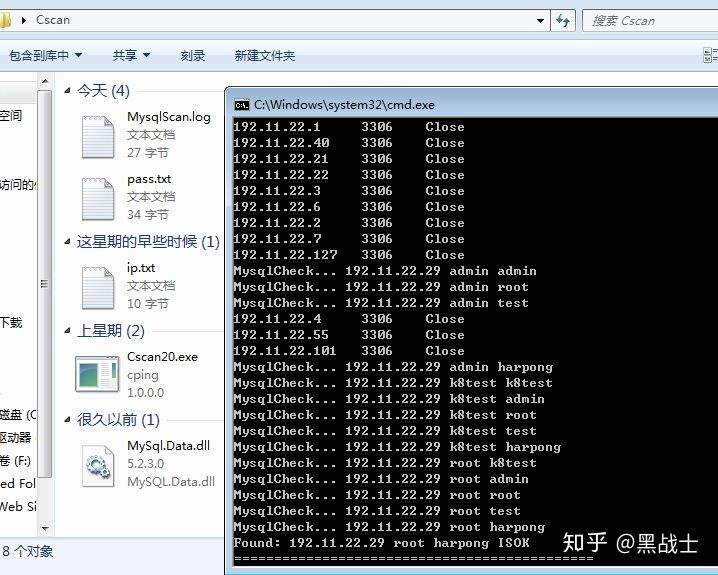The image size is (718, 575).
Task: Select the 卷 (F:) drive in navigation pane
Action: point(15,460)
